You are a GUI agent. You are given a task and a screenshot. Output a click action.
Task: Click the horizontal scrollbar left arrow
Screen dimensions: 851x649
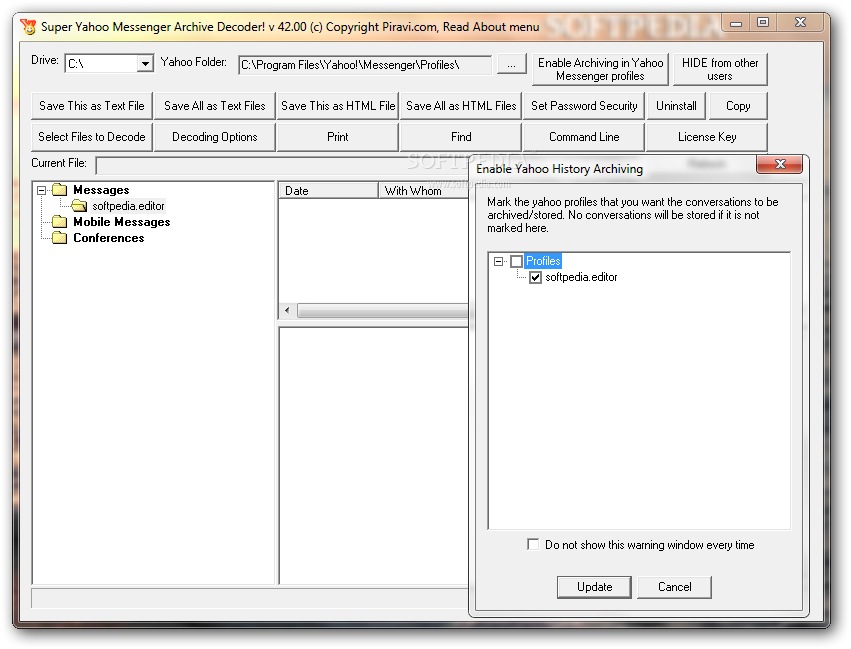pos(287,310)
